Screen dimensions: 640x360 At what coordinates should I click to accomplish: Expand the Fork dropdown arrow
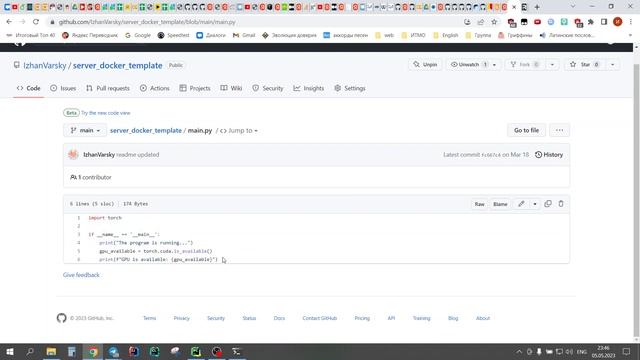pos(552,64)
